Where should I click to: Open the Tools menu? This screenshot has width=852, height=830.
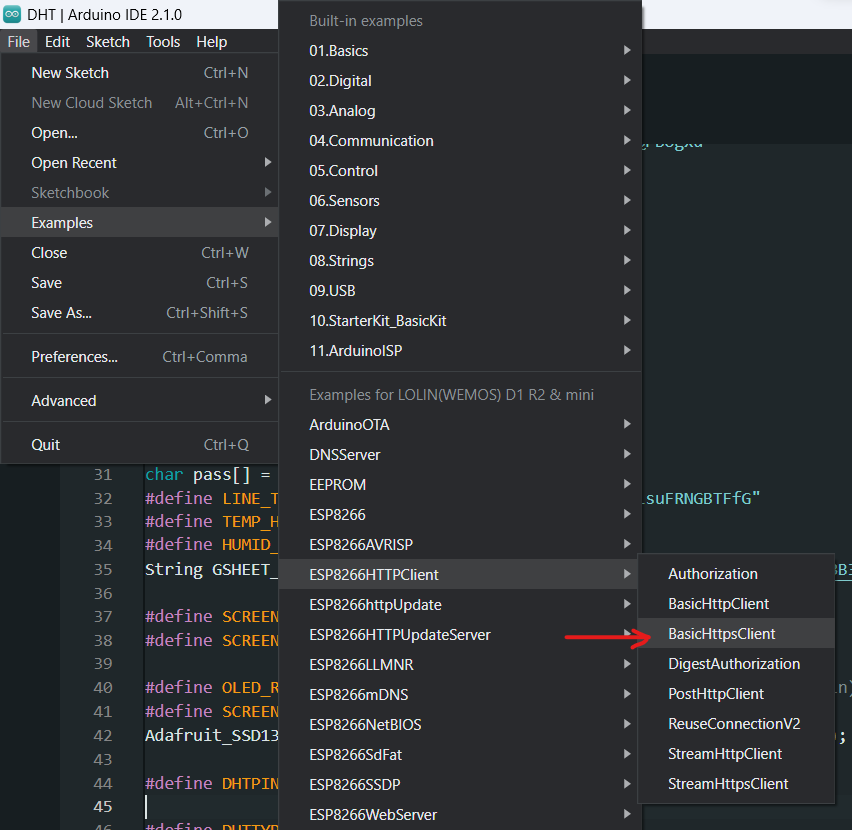coord(163,42)
